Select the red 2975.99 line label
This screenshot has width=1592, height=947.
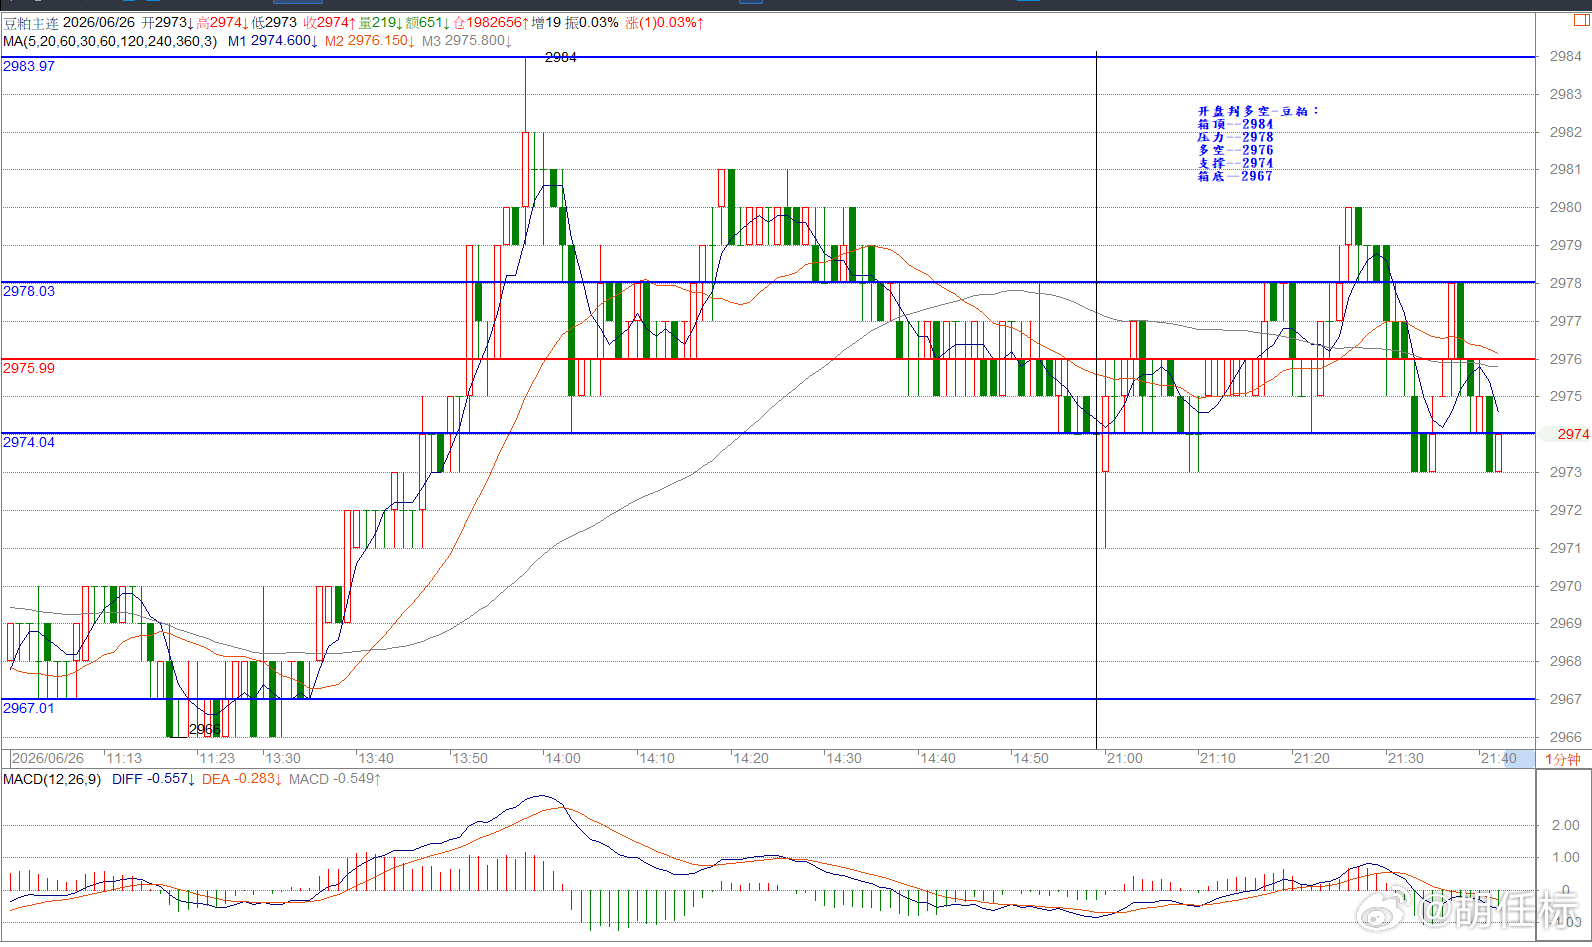point(29,368)
